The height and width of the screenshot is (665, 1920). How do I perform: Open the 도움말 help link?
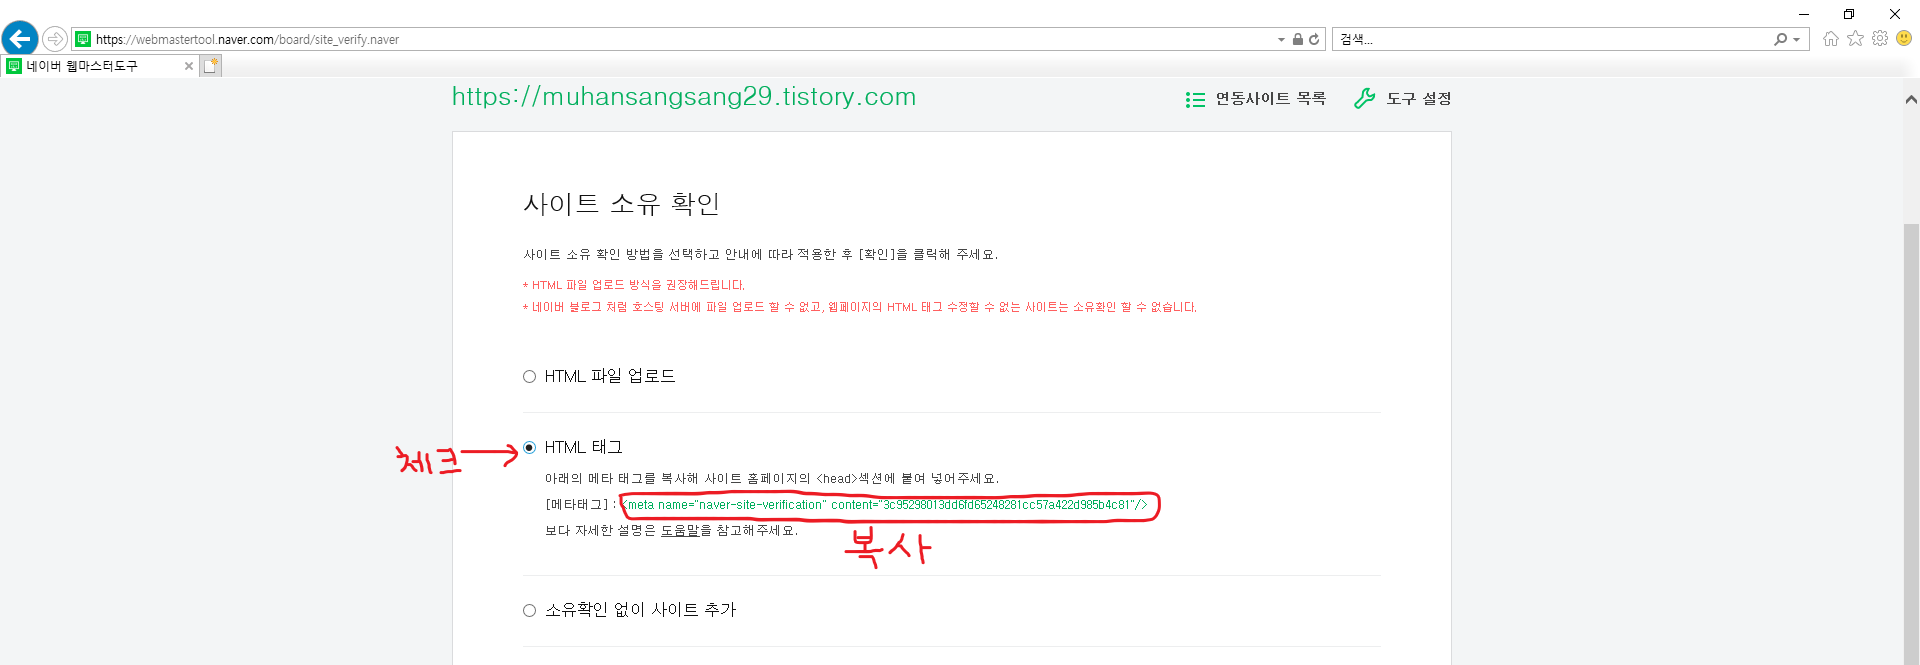[680, 530]
